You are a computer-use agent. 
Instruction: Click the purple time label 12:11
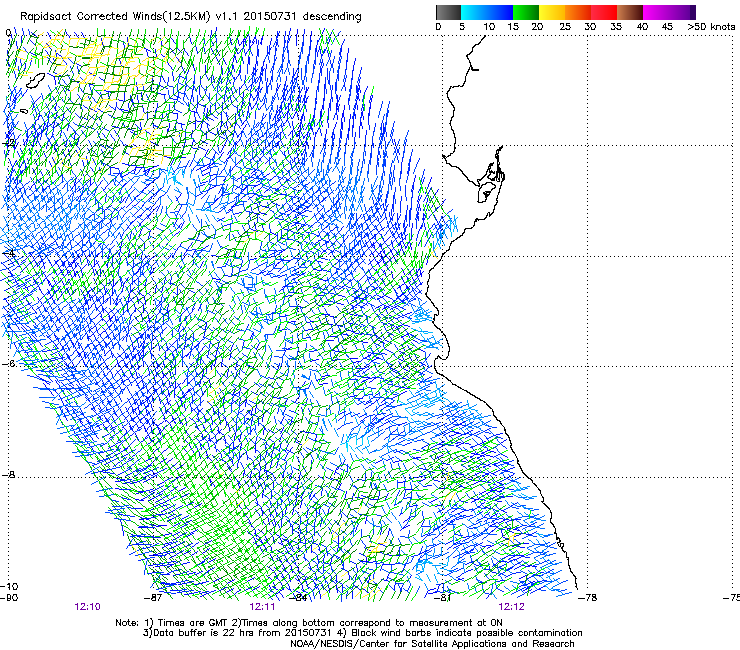point(262,607)
